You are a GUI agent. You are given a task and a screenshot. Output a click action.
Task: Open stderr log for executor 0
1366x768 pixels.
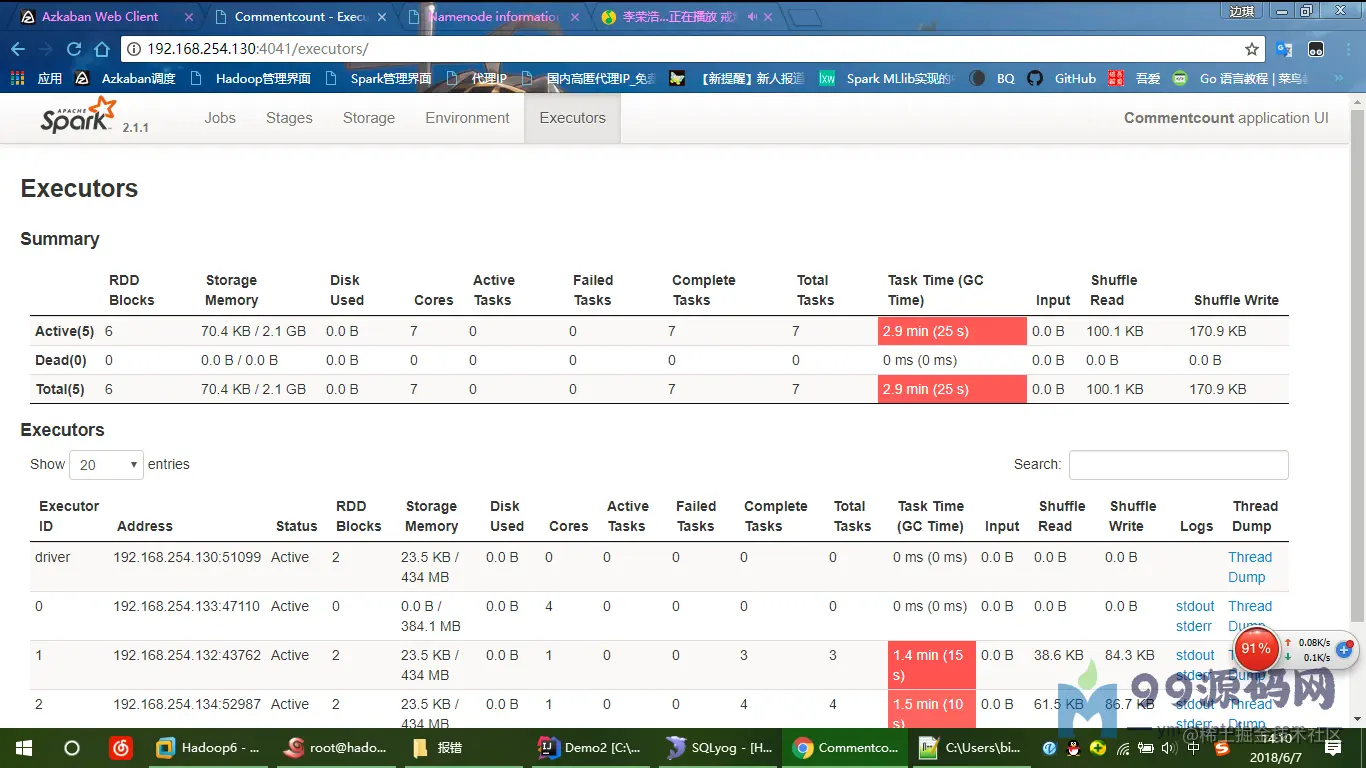point(1194,626)
